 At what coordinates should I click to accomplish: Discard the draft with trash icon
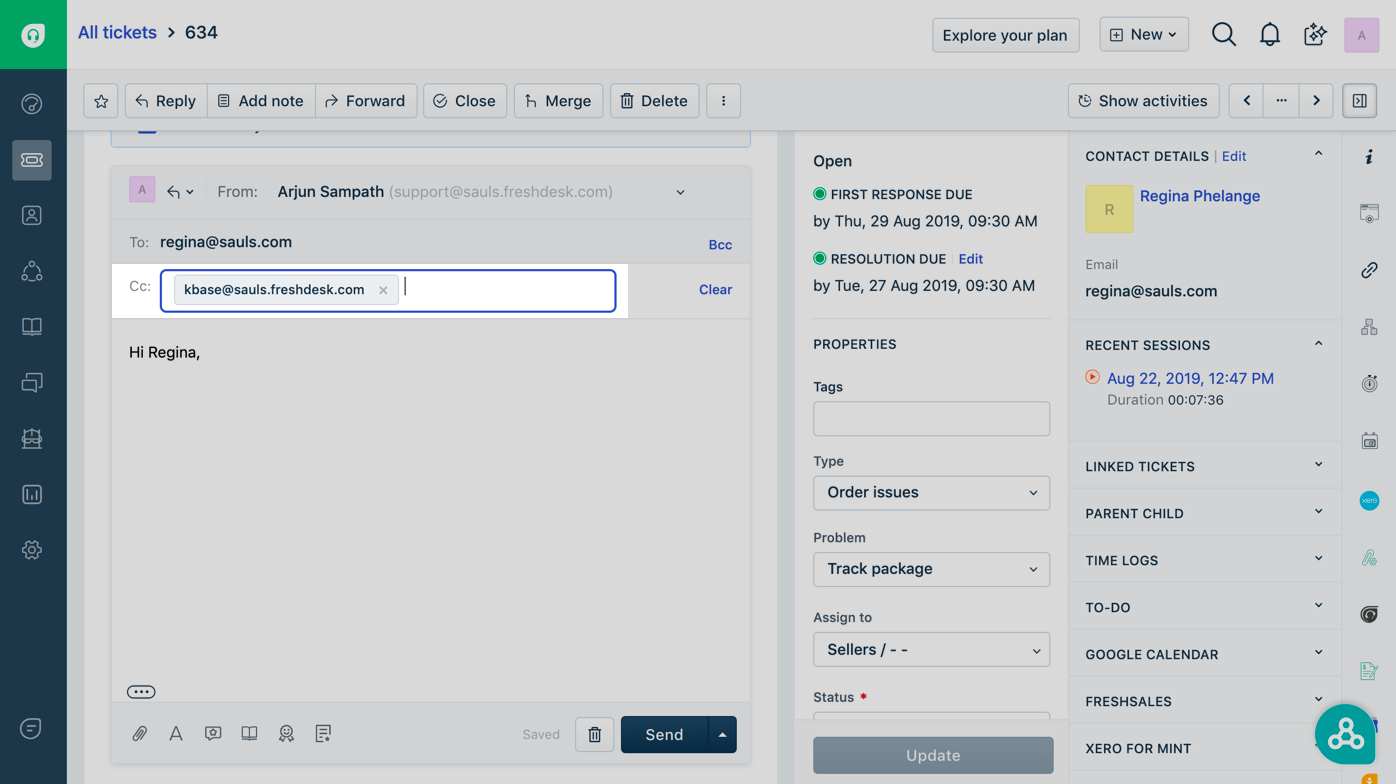tap(595, 735)
